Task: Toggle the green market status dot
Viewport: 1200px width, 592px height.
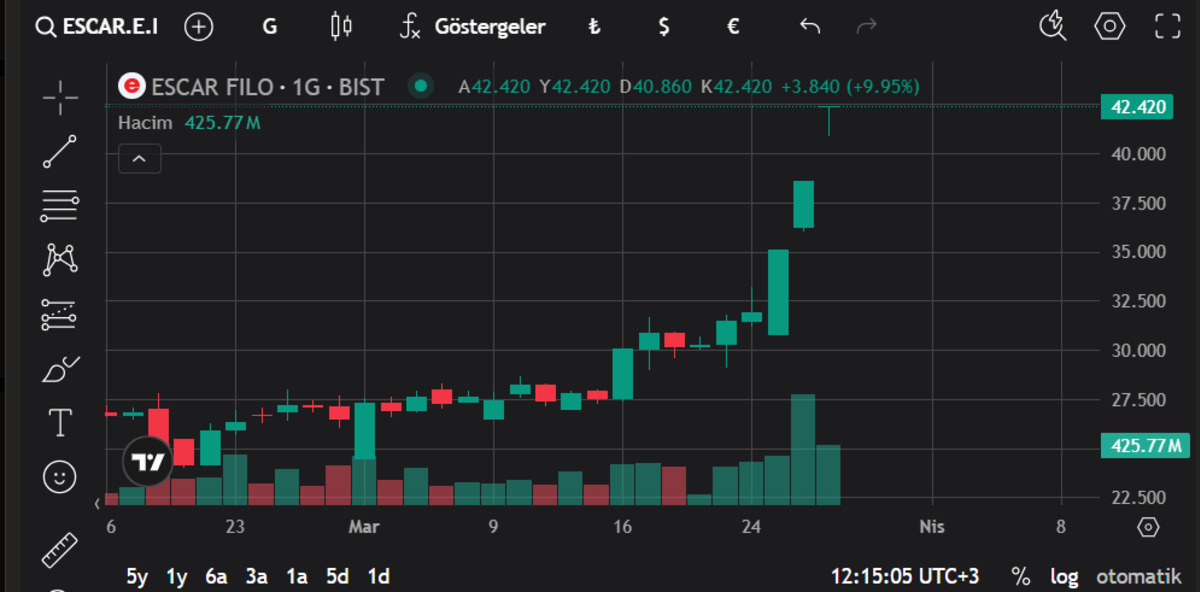Action: pyautogui.click(x=421, y=87)
